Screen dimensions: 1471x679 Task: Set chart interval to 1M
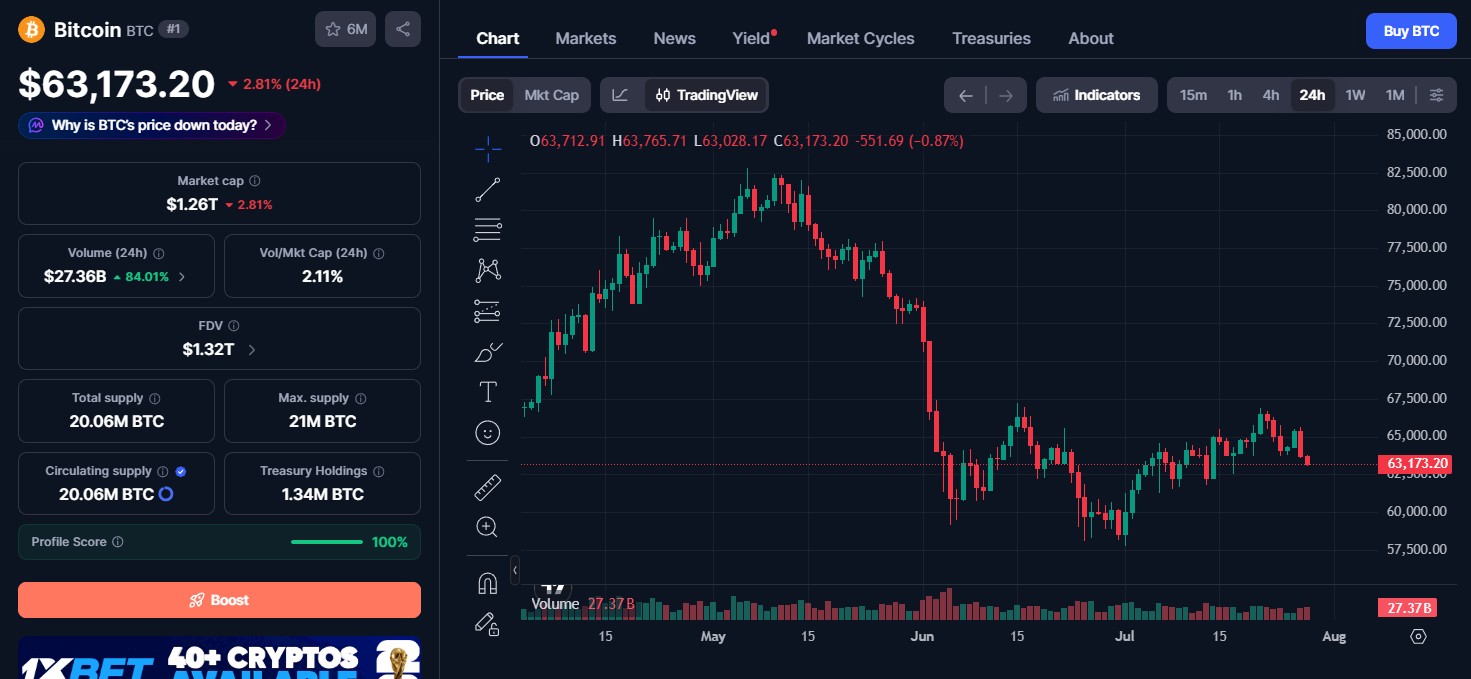(1395, 95)
